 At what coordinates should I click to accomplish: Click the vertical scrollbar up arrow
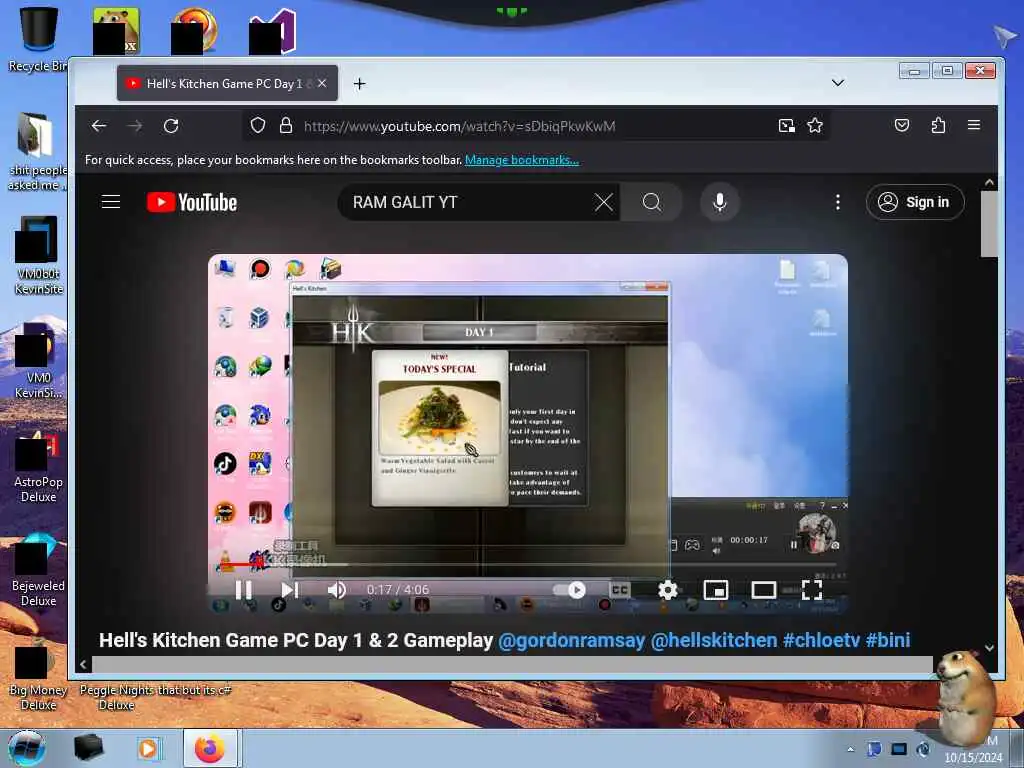click(989, 182)
